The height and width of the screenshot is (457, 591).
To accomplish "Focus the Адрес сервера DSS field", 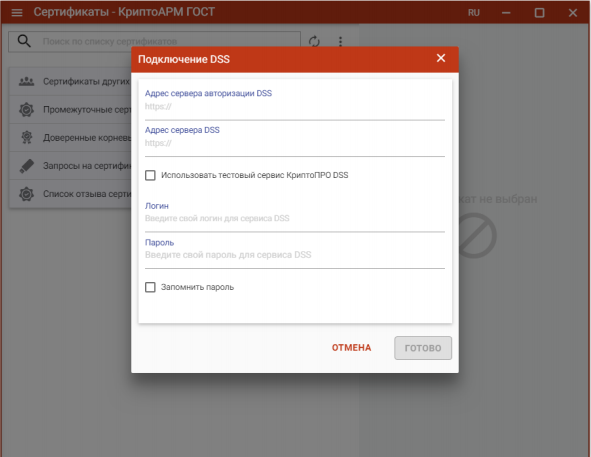I will point(295,143).
